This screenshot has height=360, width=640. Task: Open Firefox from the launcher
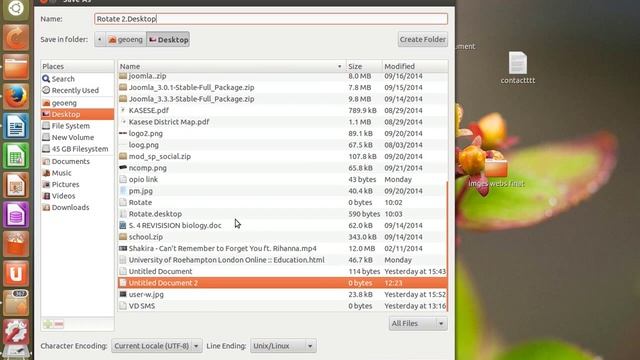[x=16, y=97]
